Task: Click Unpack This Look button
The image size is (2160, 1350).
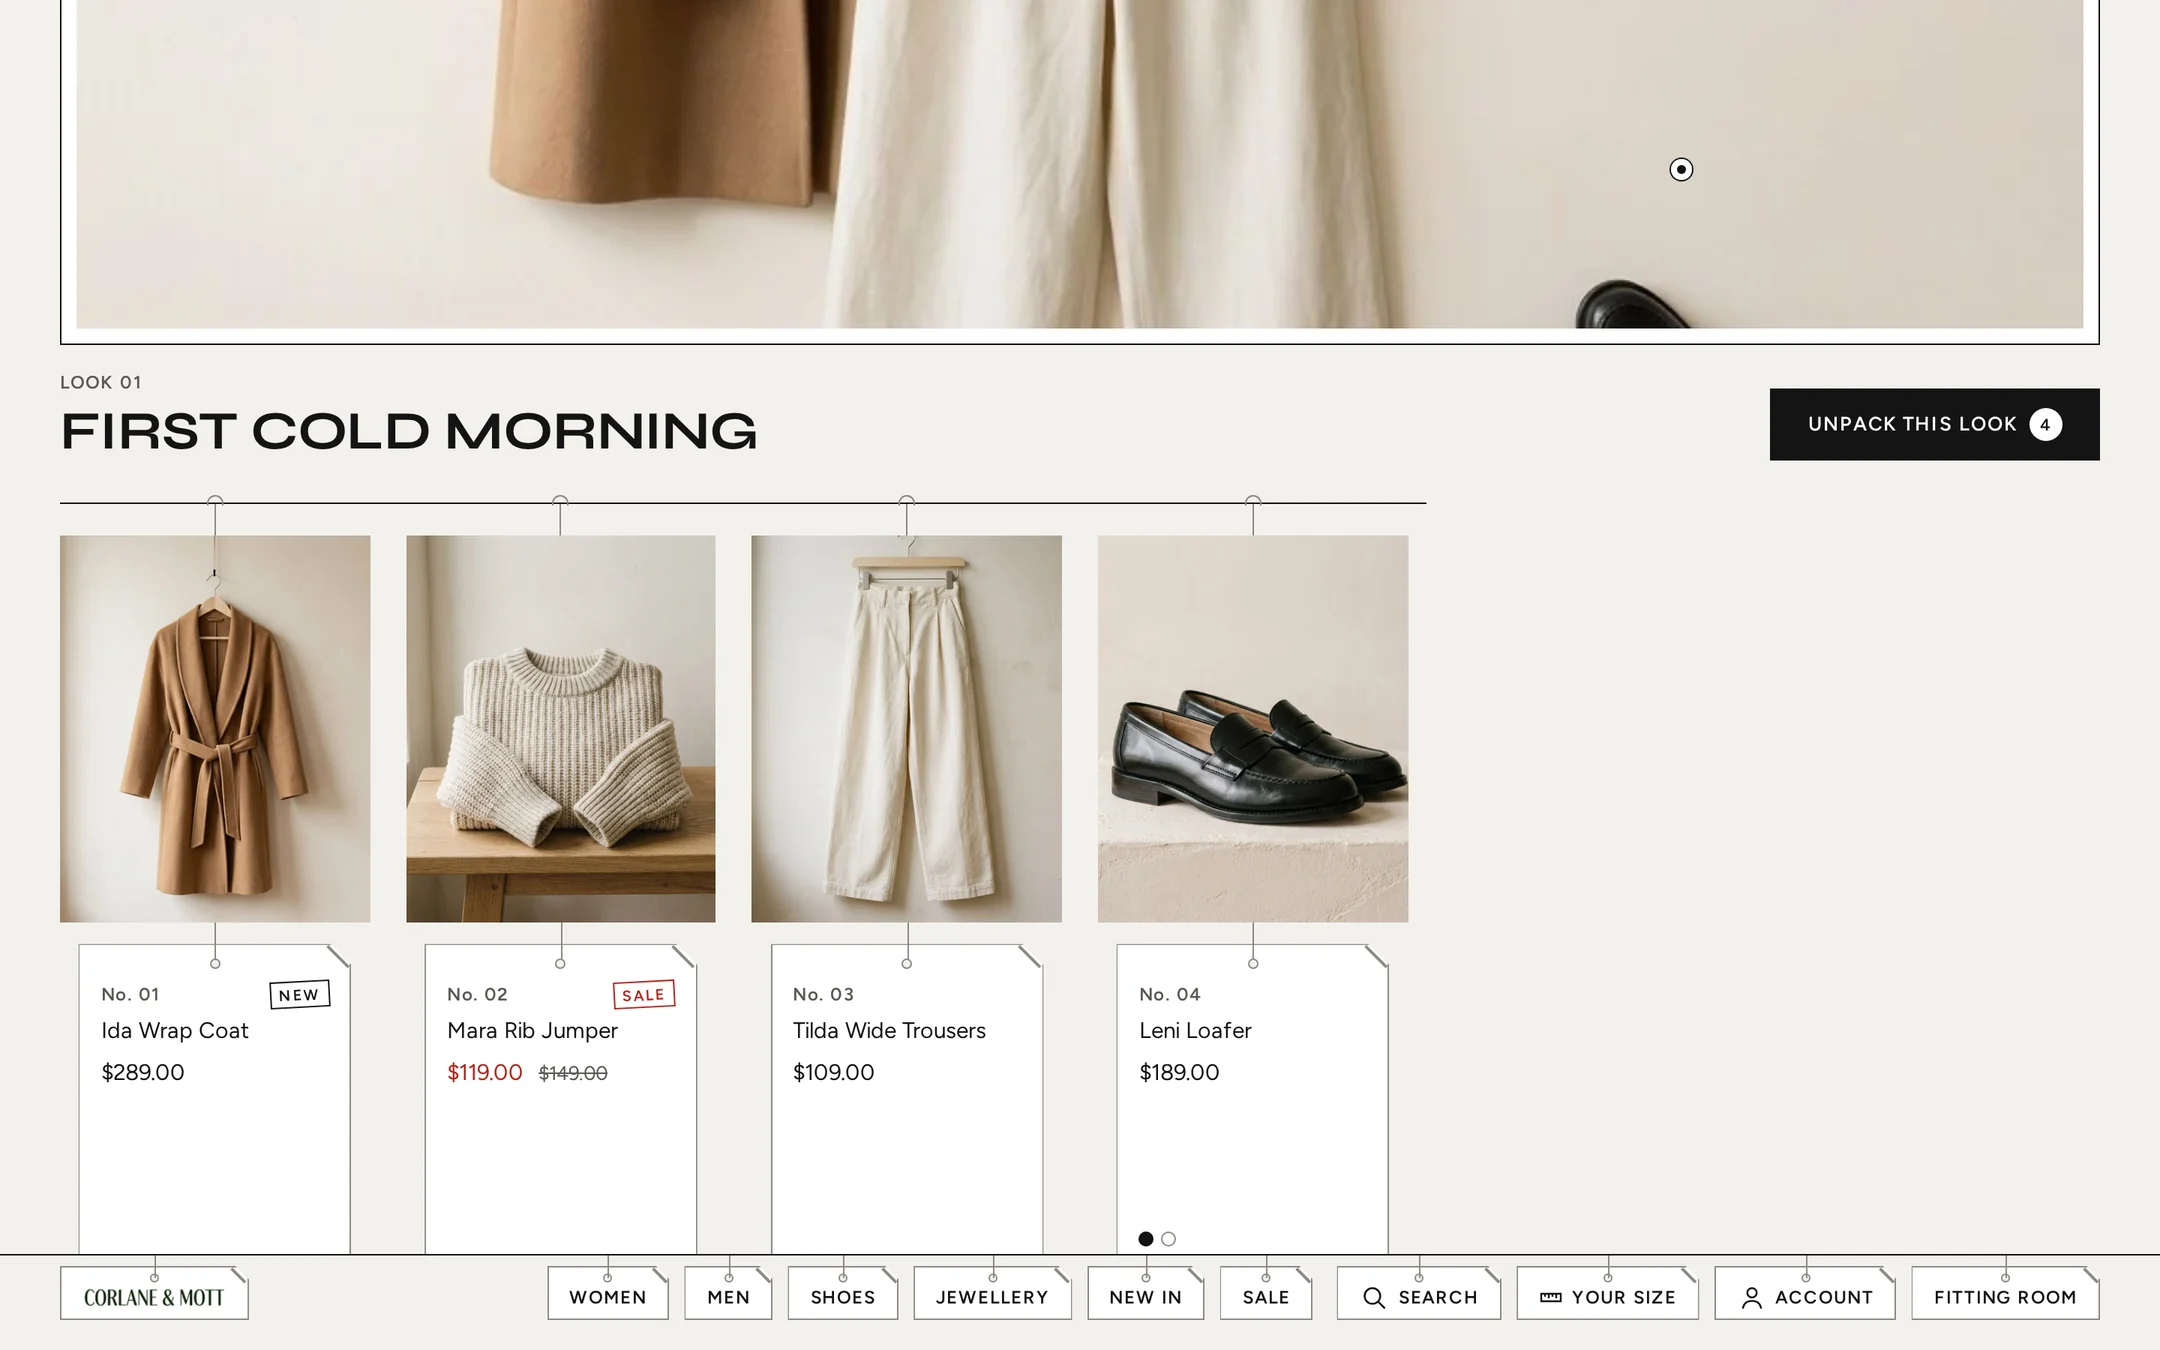Action: pos(1934,424)
